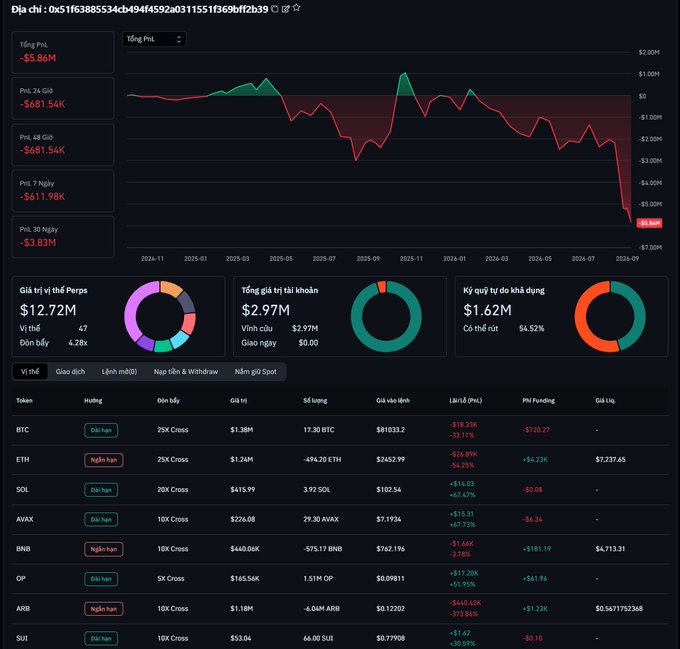Click the PnL 7 Ngày card
The height and width of the screenshot is (649, 680).
tap(63, 191)
